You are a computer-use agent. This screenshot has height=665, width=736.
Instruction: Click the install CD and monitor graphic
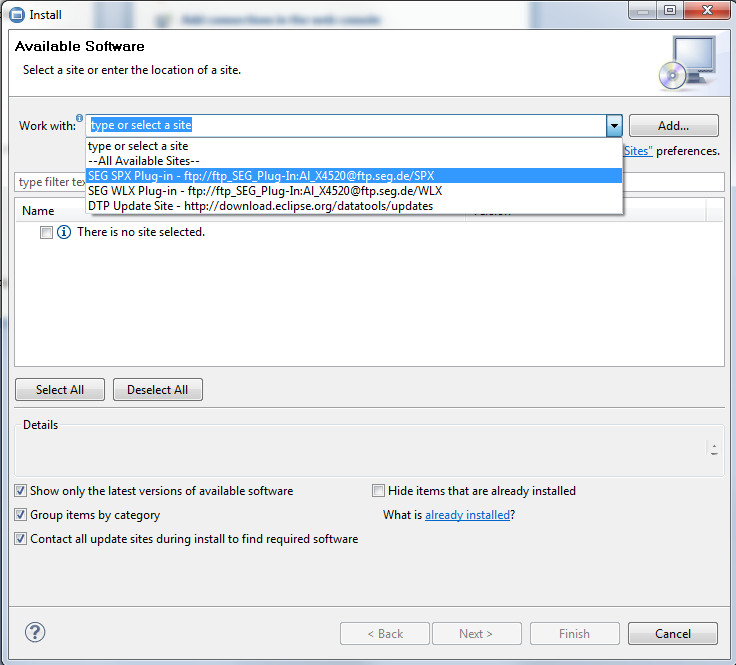pyautogui.click(x=687, y=61)
